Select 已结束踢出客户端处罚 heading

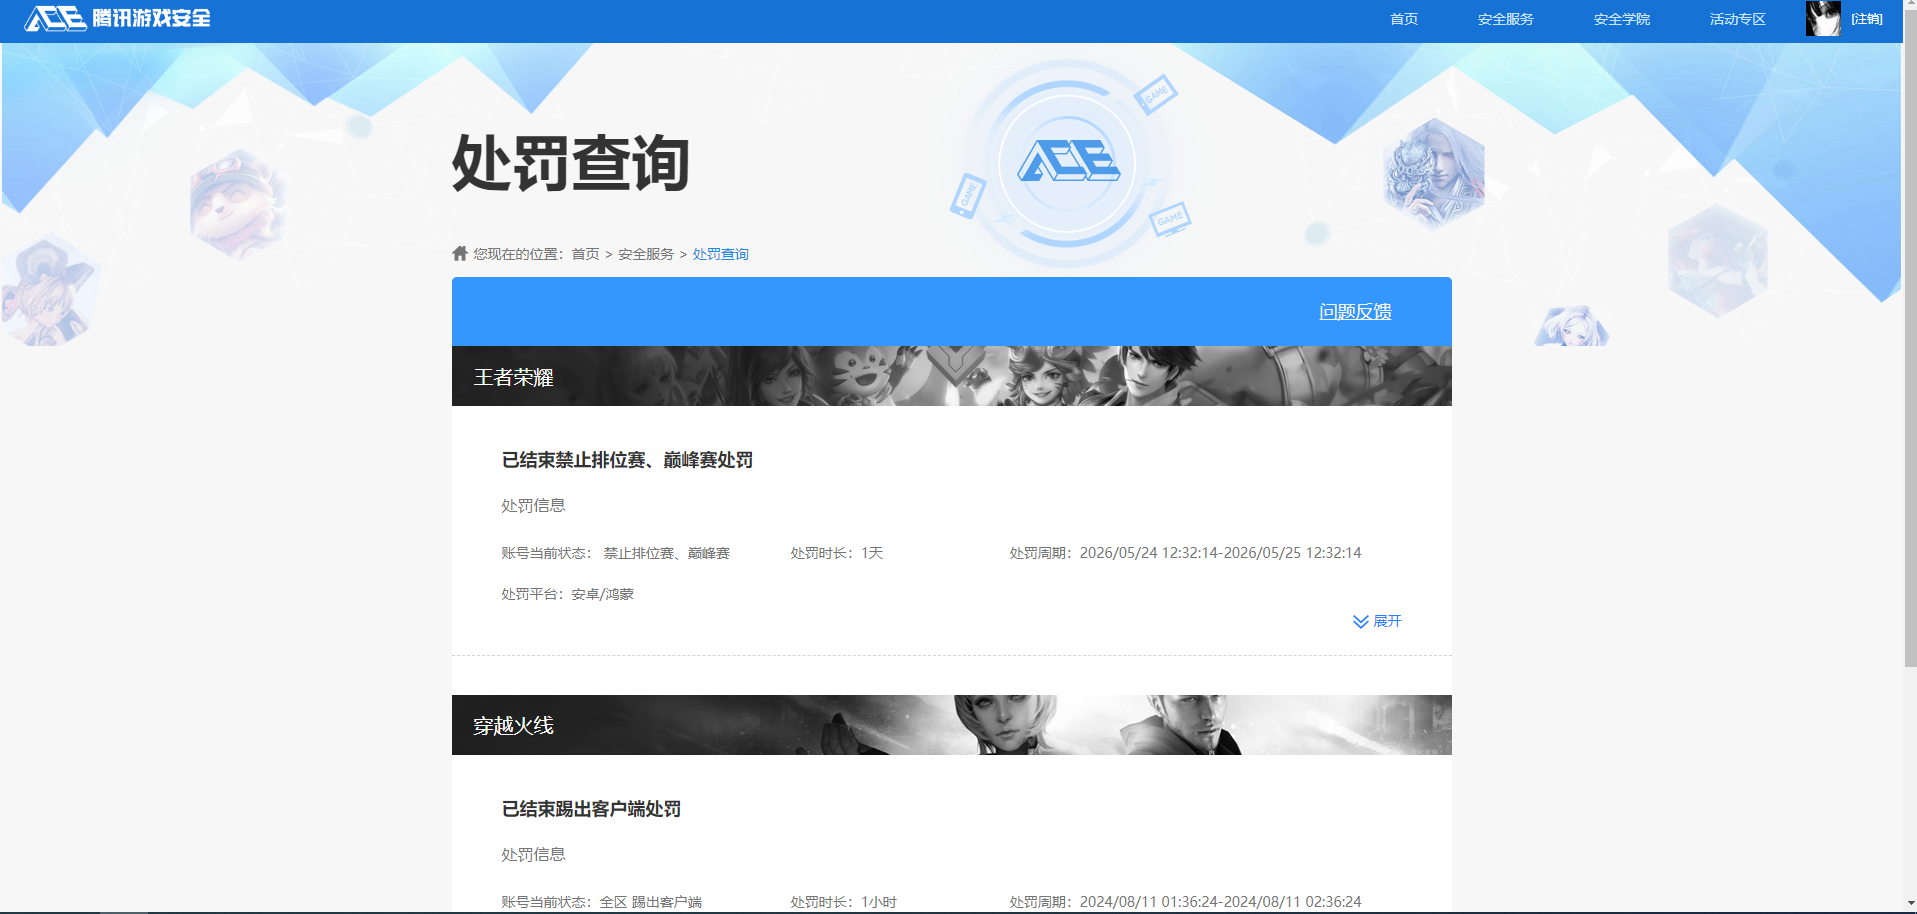591,809
